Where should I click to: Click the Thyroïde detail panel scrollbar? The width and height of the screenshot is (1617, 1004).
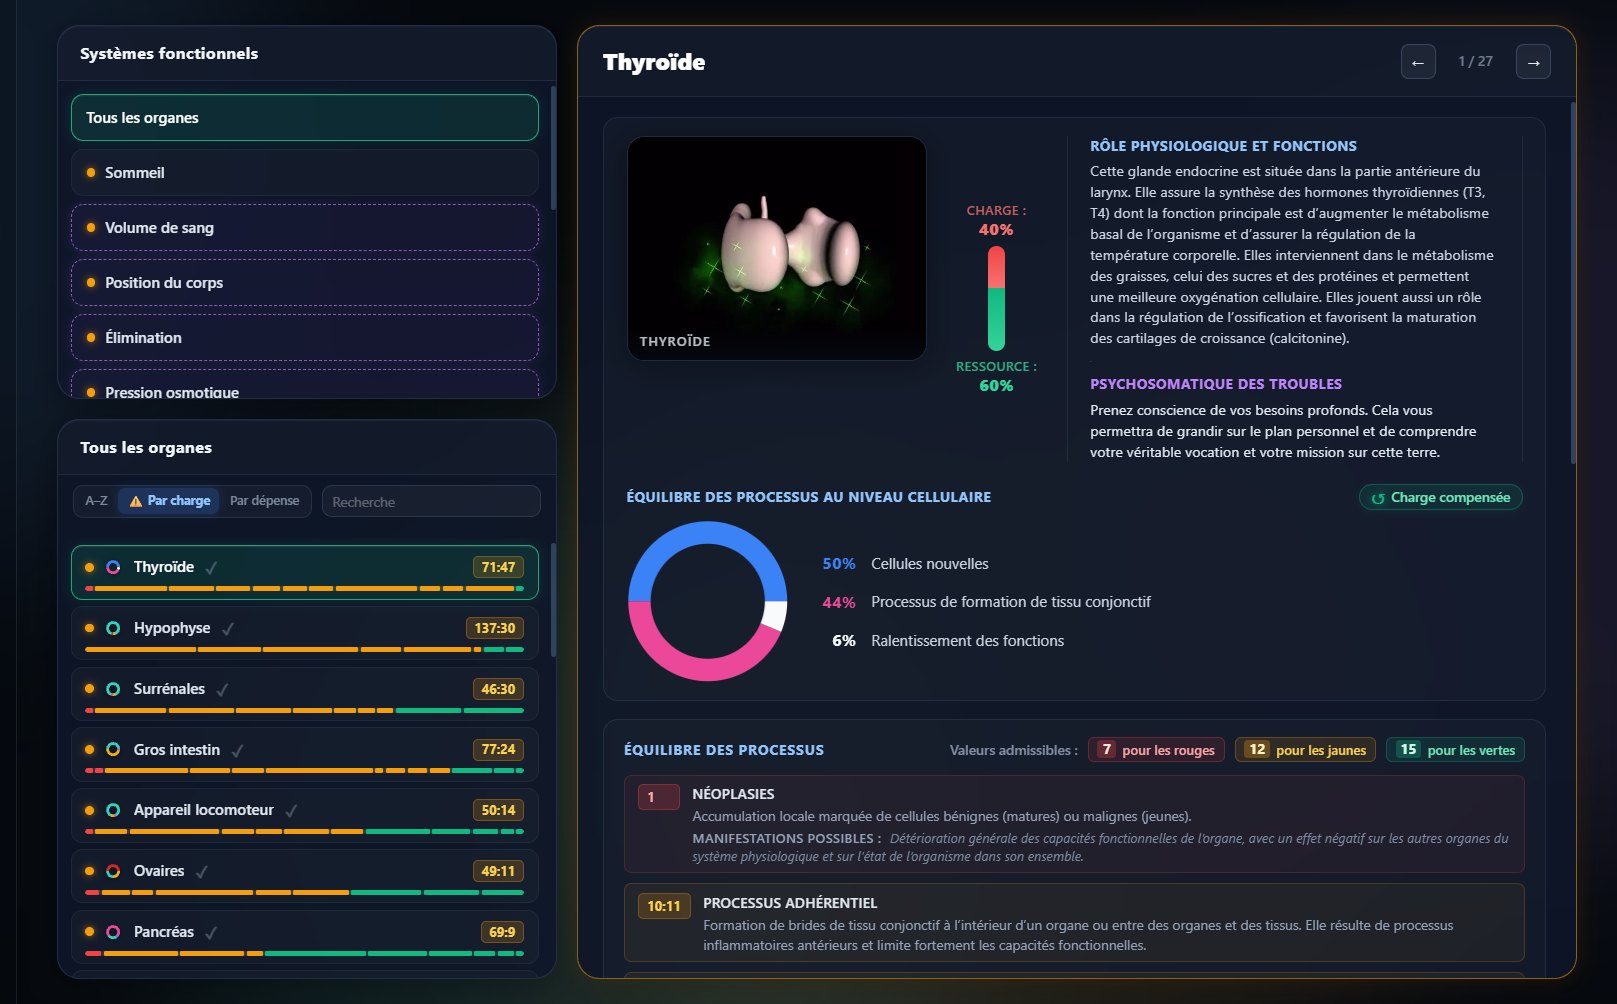(x=1572, y=283)
